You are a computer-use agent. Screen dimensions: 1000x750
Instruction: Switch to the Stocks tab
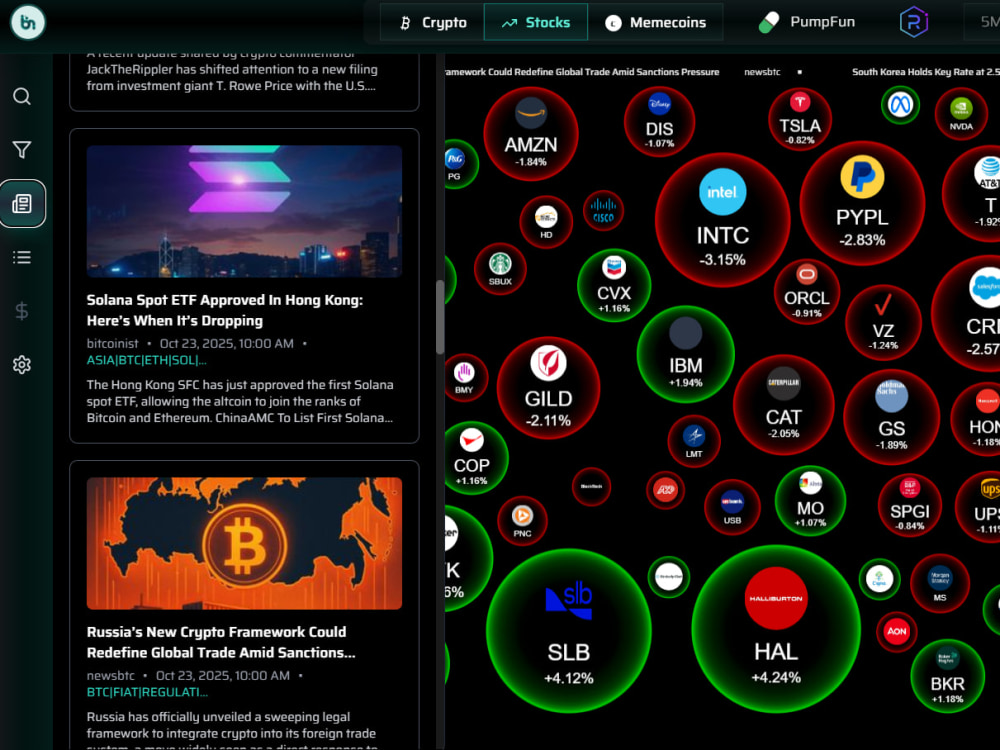536,22
